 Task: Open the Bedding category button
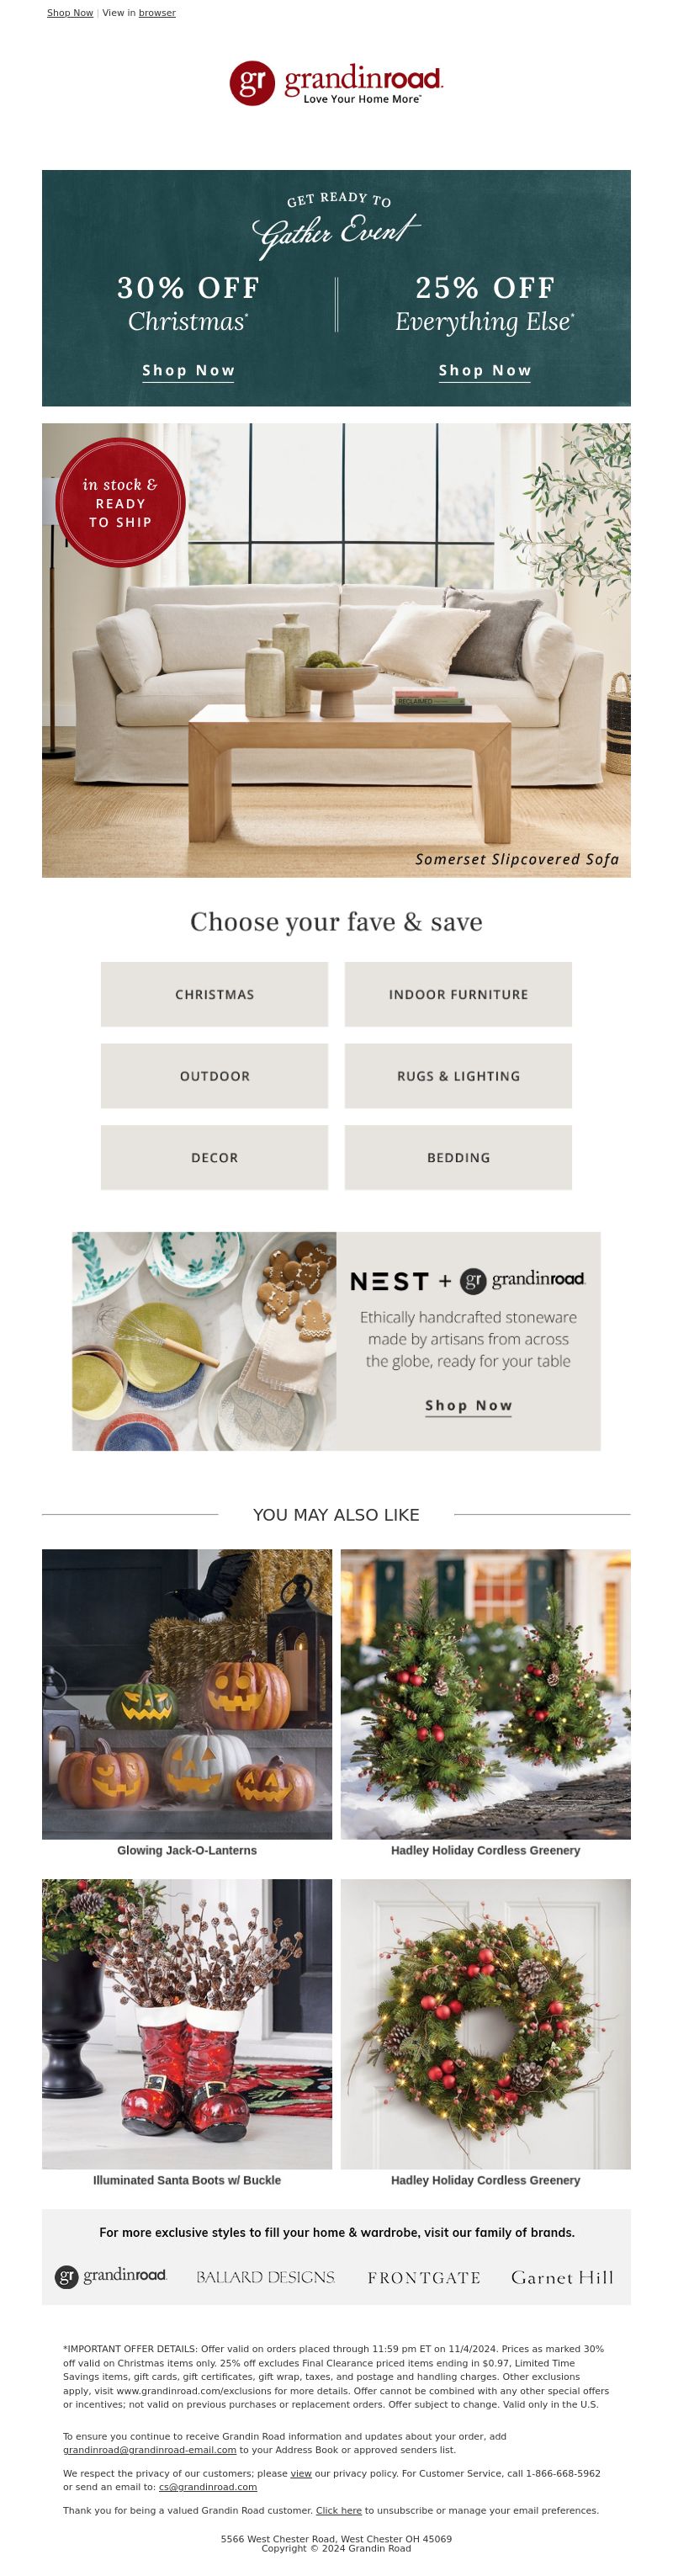coord(458,1157)
